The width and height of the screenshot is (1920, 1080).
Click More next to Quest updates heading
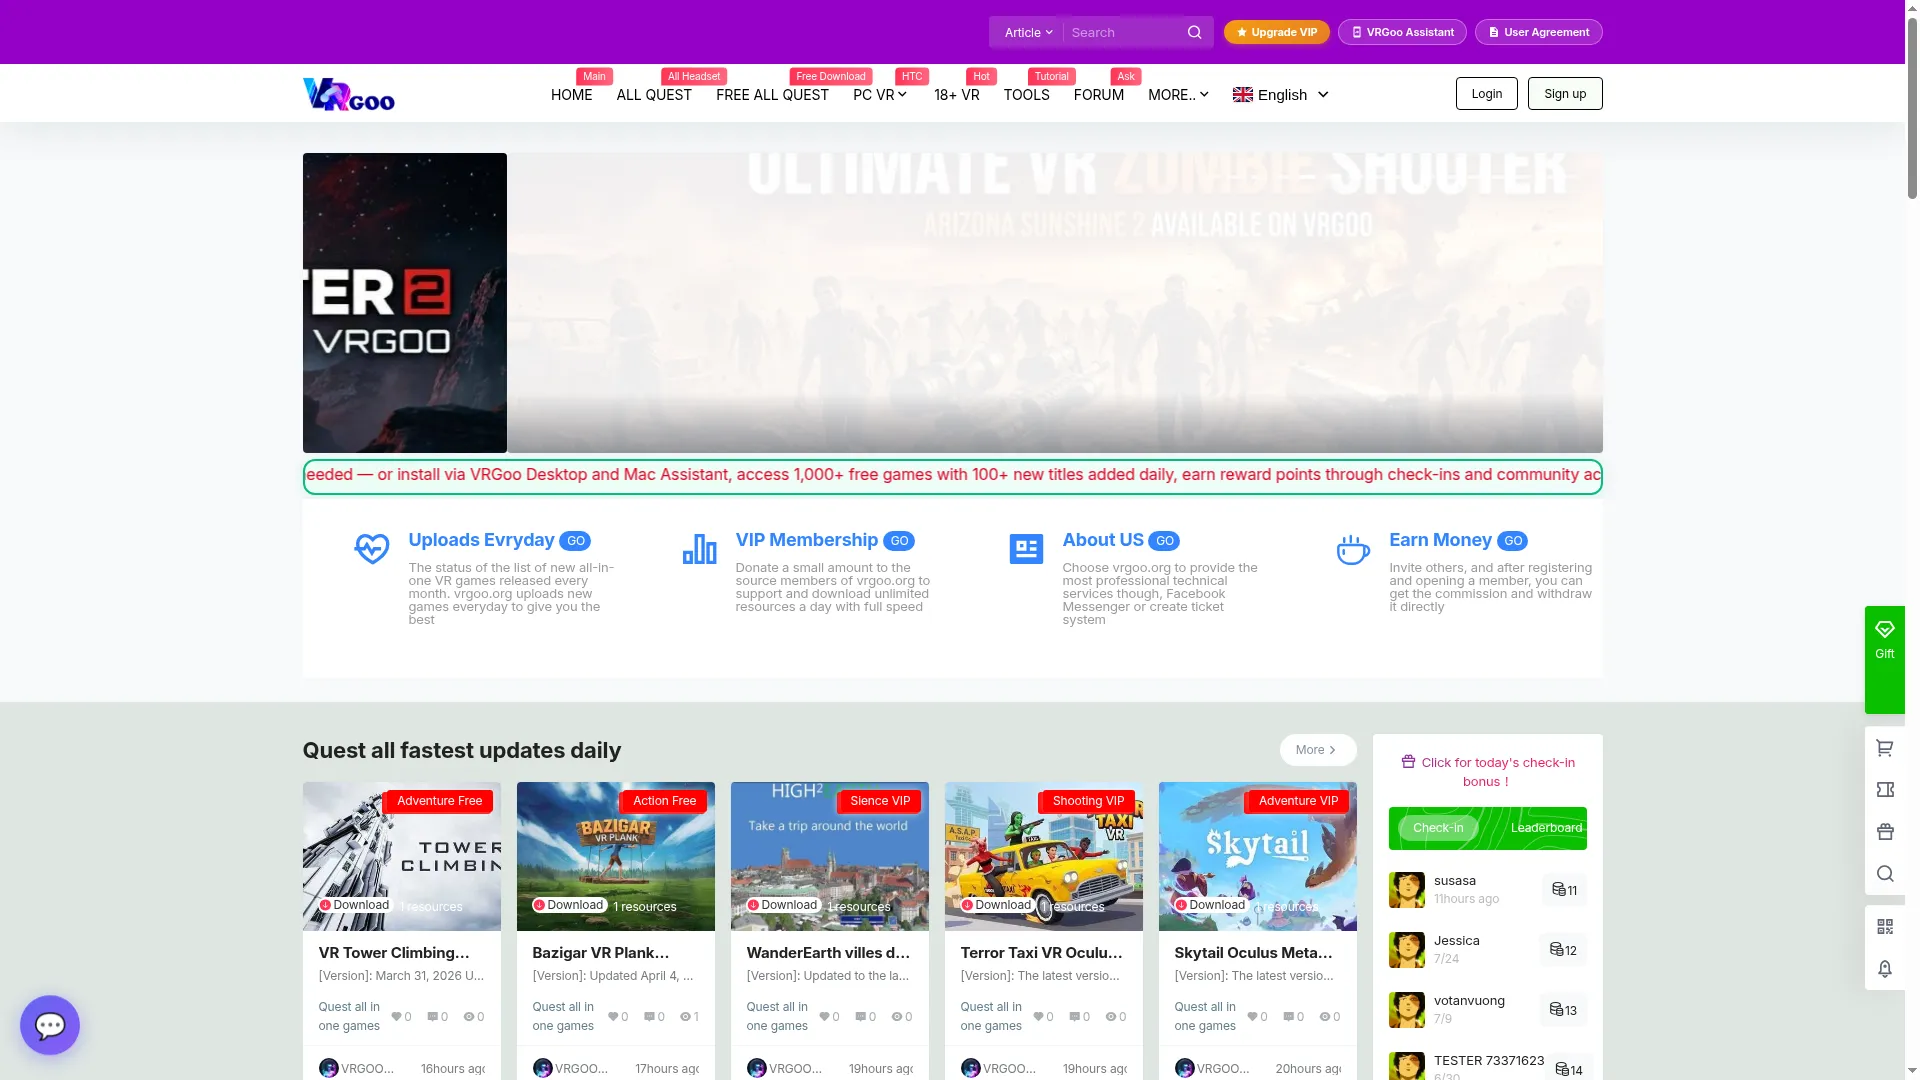(x=1317, y=750)
